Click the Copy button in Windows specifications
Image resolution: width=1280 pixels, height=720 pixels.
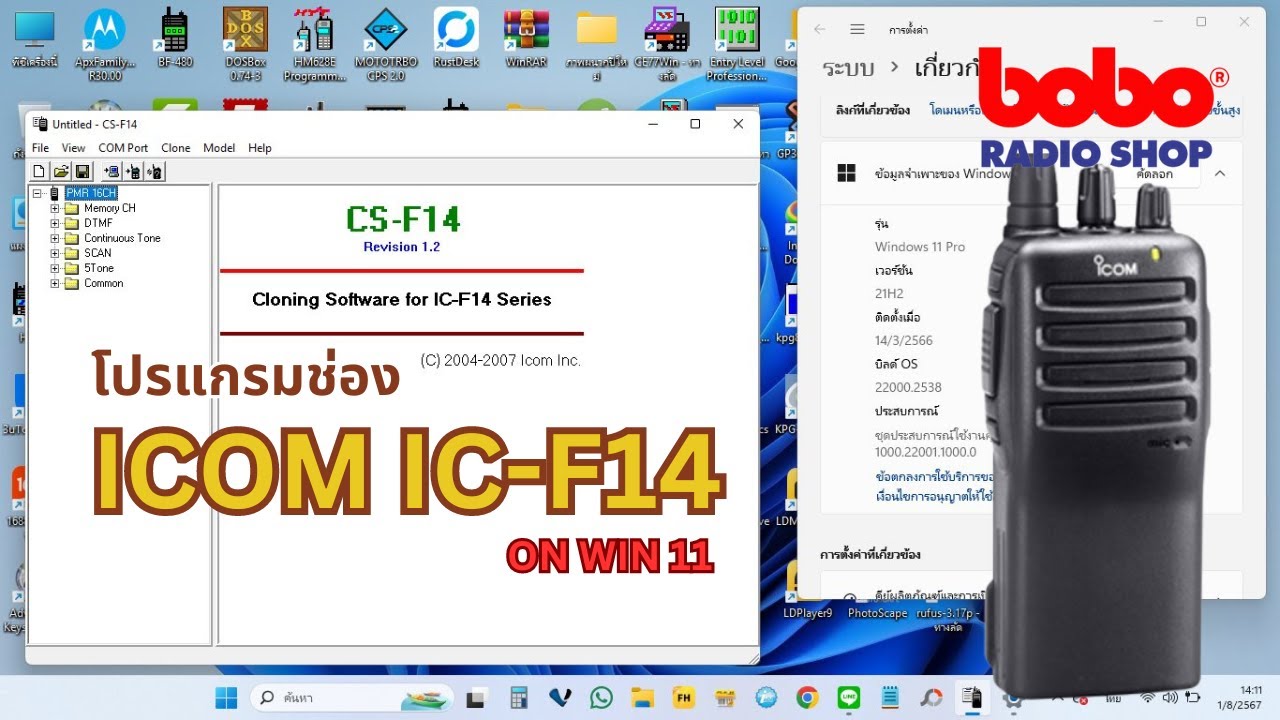(x=1155, y=173)
